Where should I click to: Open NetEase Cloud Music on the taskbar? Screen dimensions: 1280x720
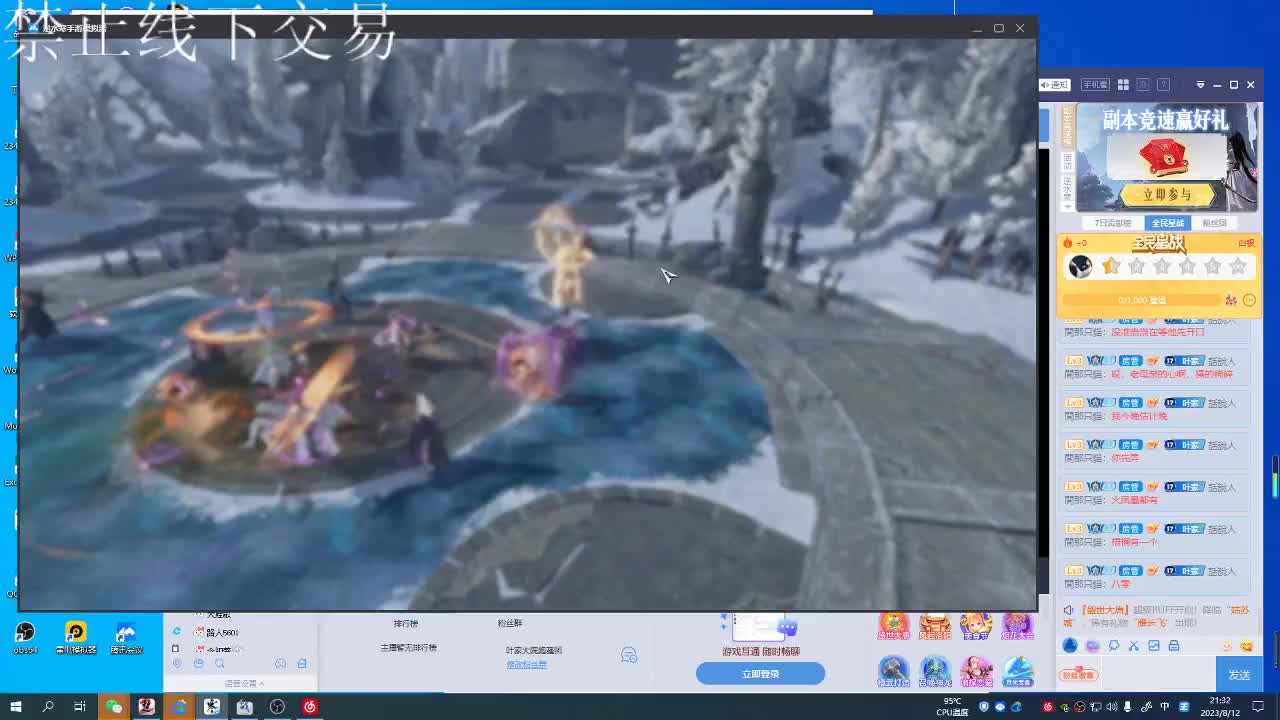coord(310,707)
